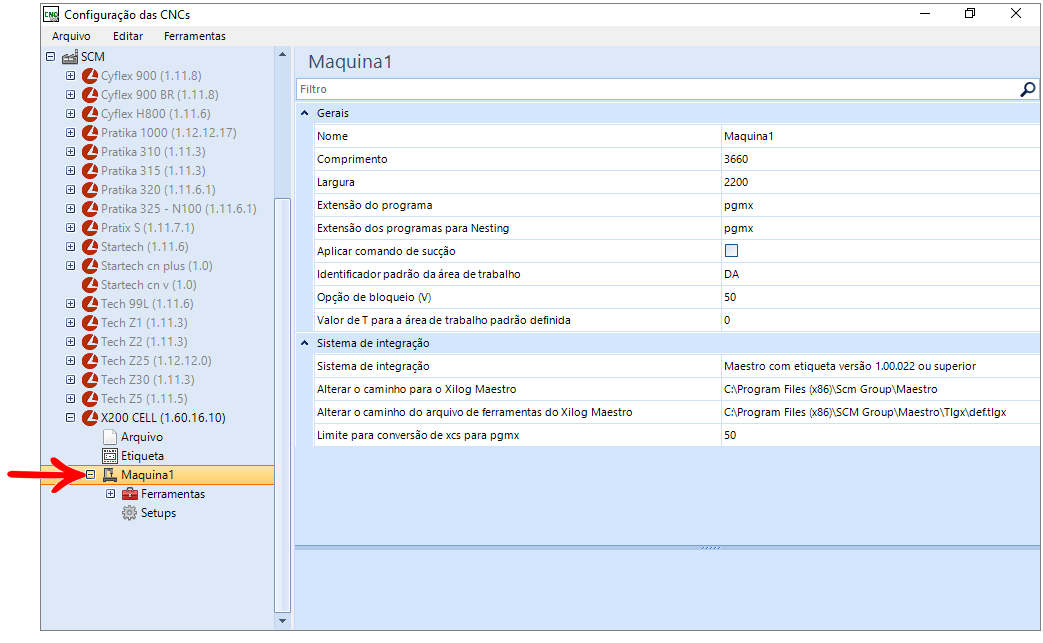Screen dimensions: 1043x643
Task: Click the Tech Z25 machine icon
Action: 90,360
